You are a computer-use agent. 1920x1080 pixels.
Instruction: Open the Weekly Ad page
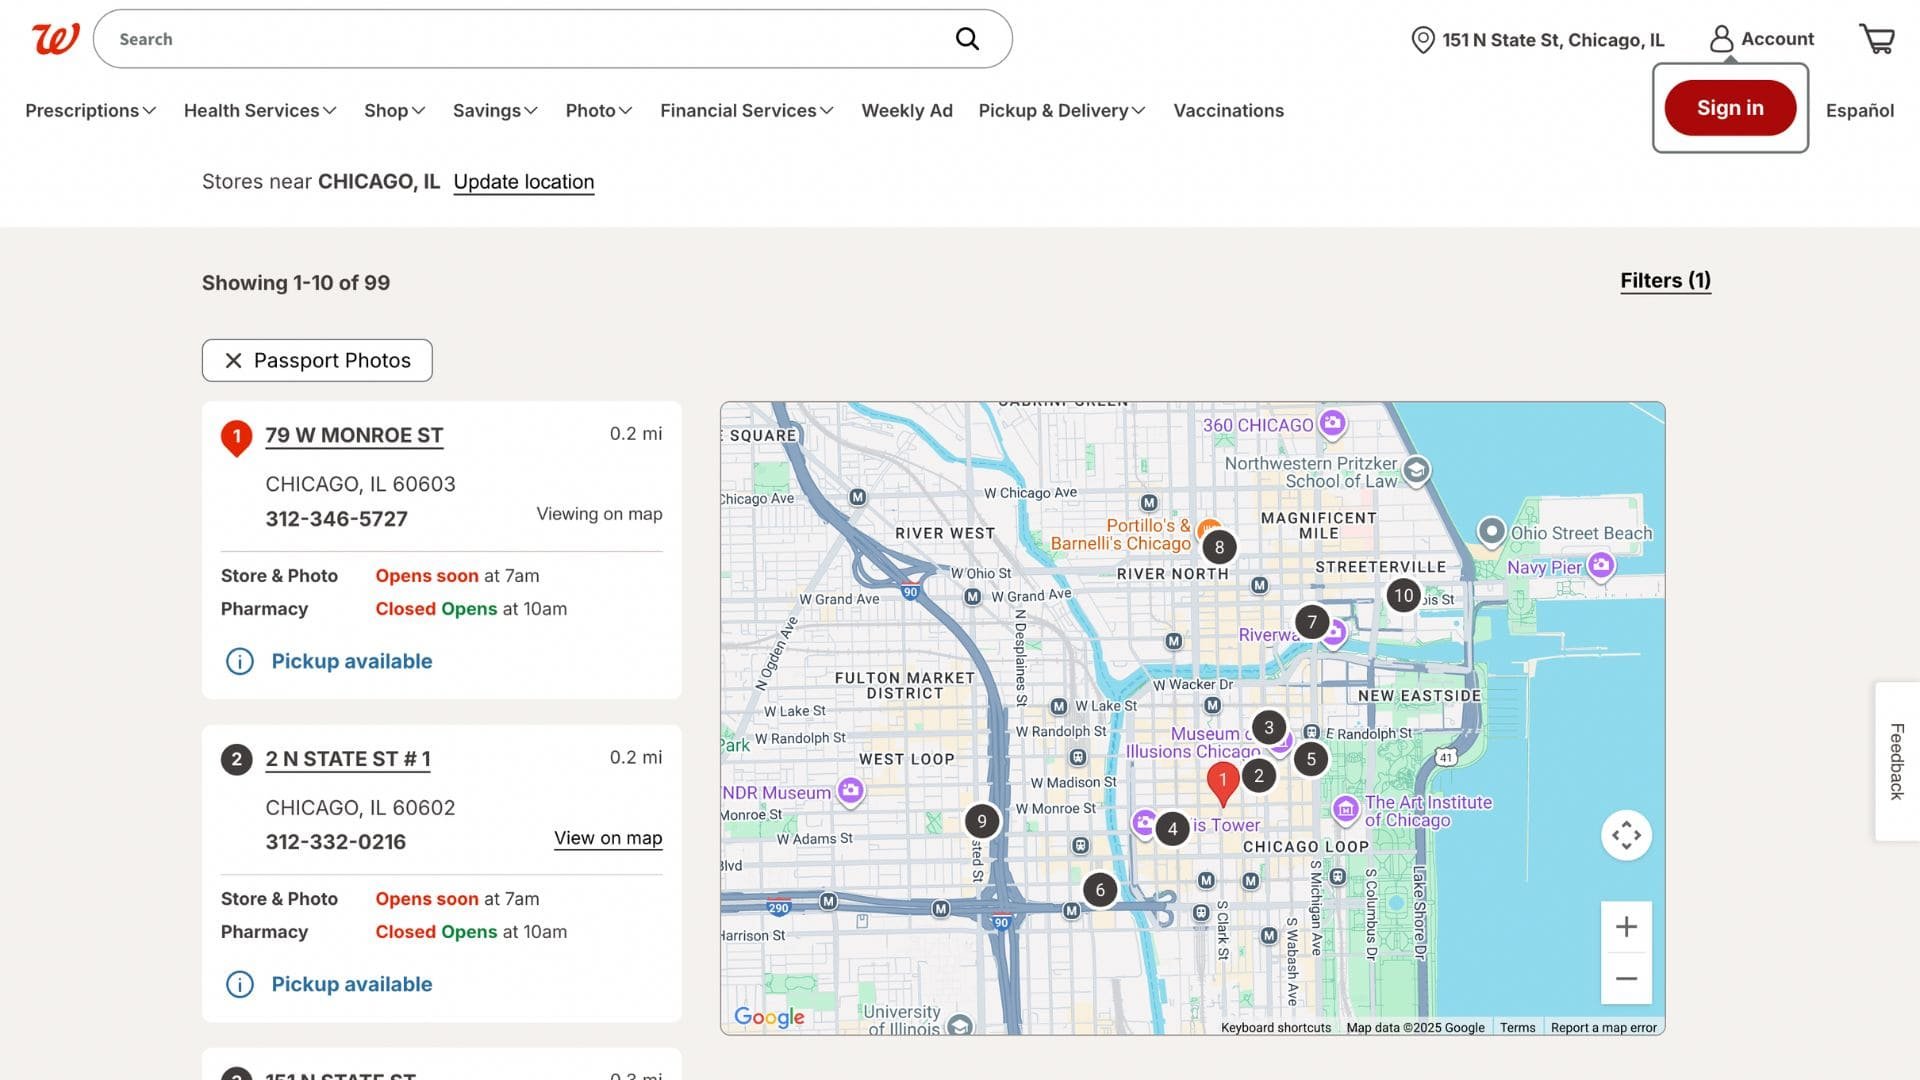pos(906,111)
